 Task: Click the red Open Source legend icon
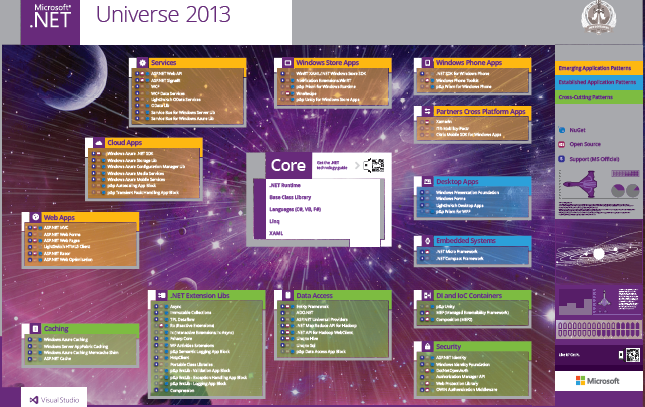[562, 144]
